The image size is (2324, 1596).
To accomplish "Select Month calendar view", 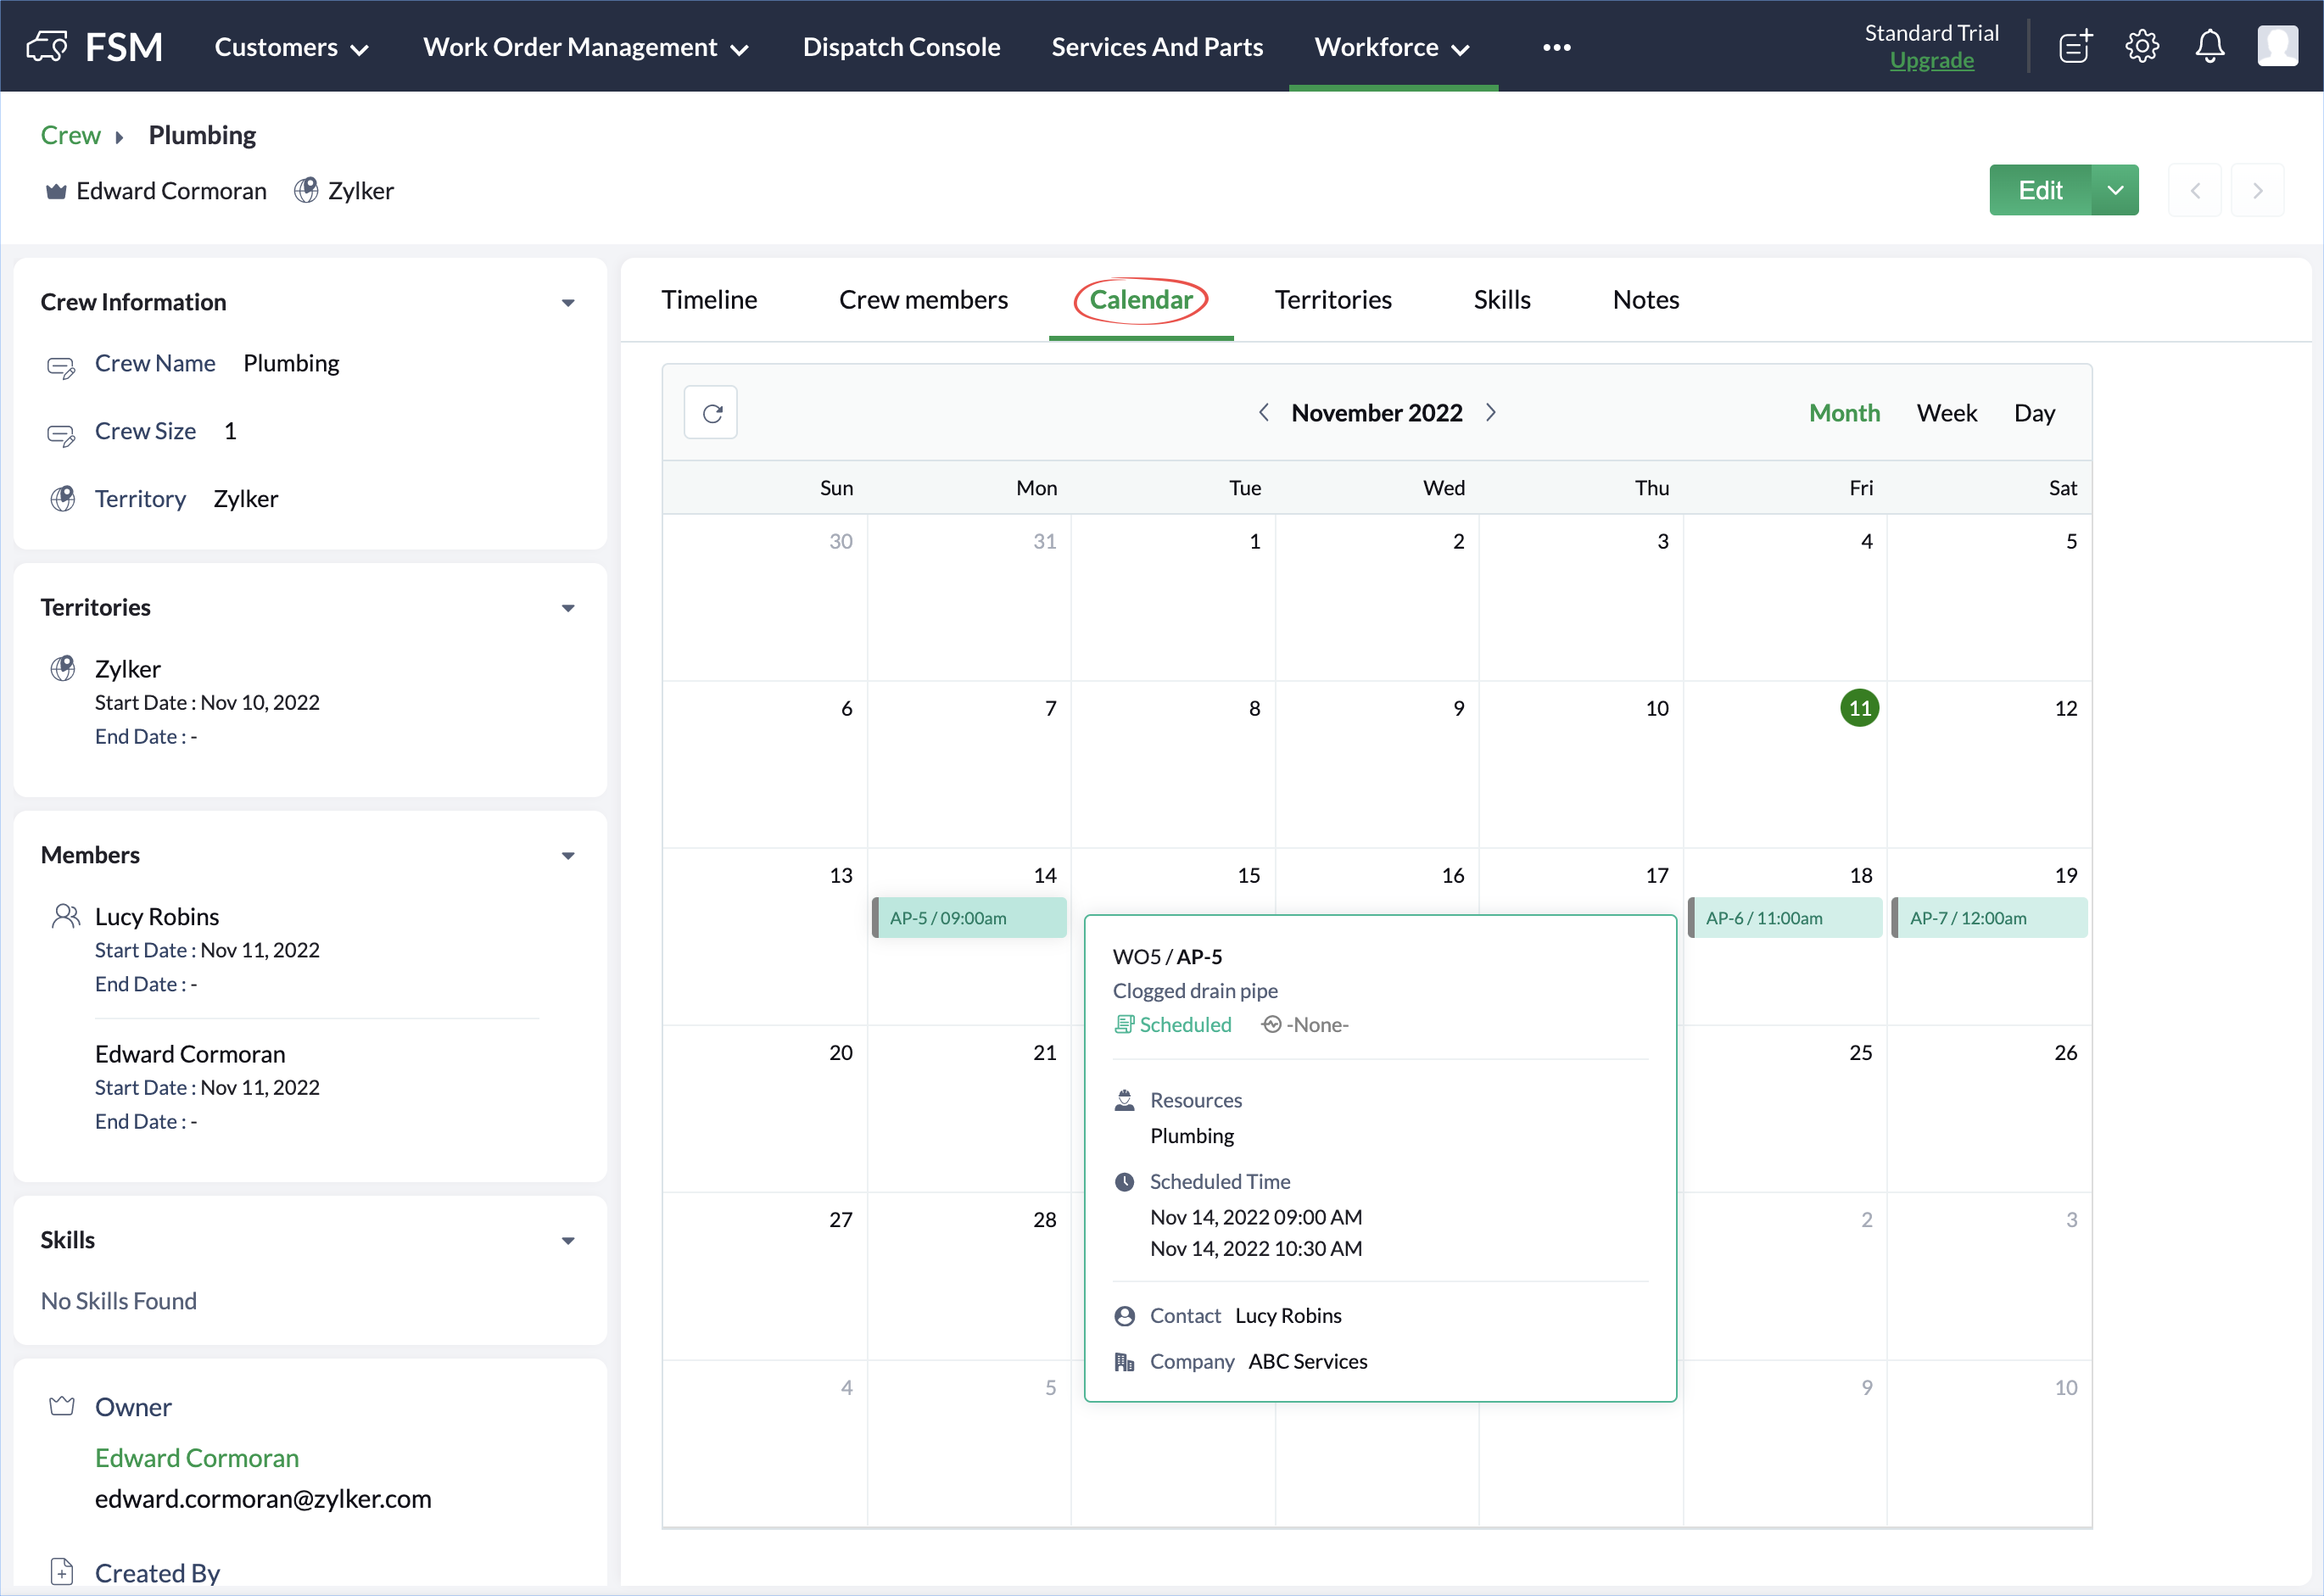I will point(1843,413).
